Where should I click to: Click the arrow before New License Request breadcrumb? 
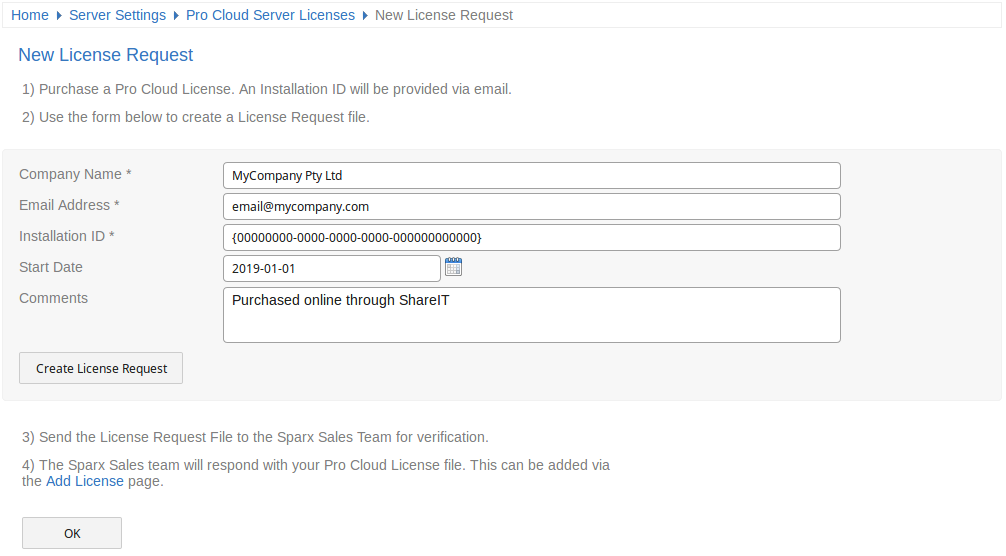coord(365,16)
